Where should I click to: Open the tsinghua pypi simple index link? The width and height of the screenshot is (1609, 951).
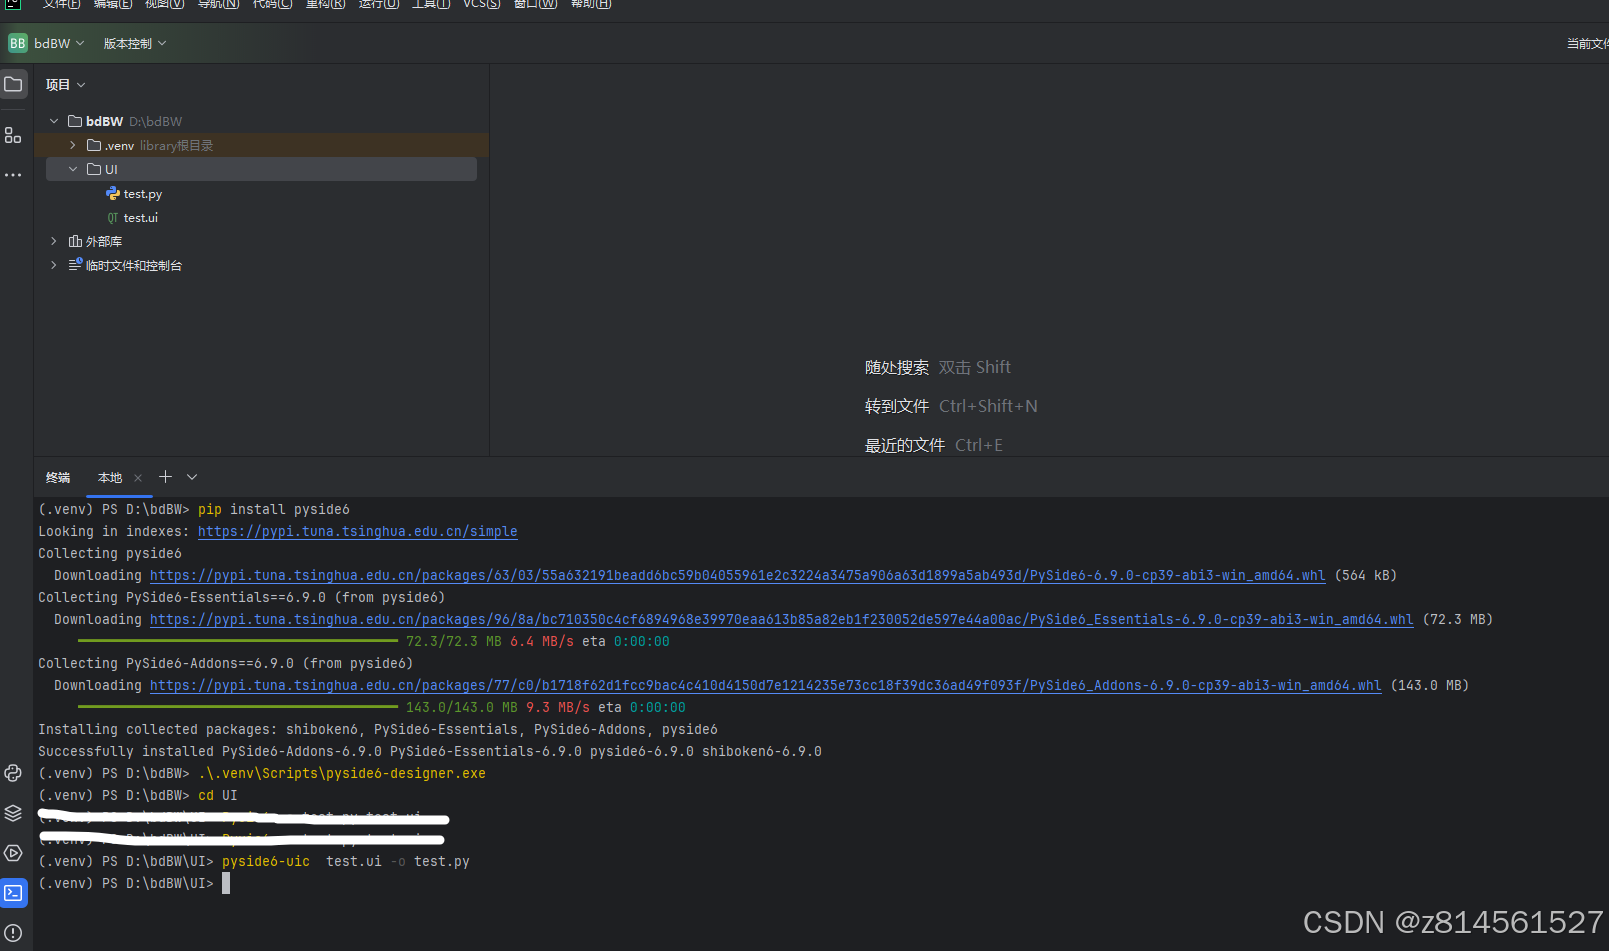[357, 531]
